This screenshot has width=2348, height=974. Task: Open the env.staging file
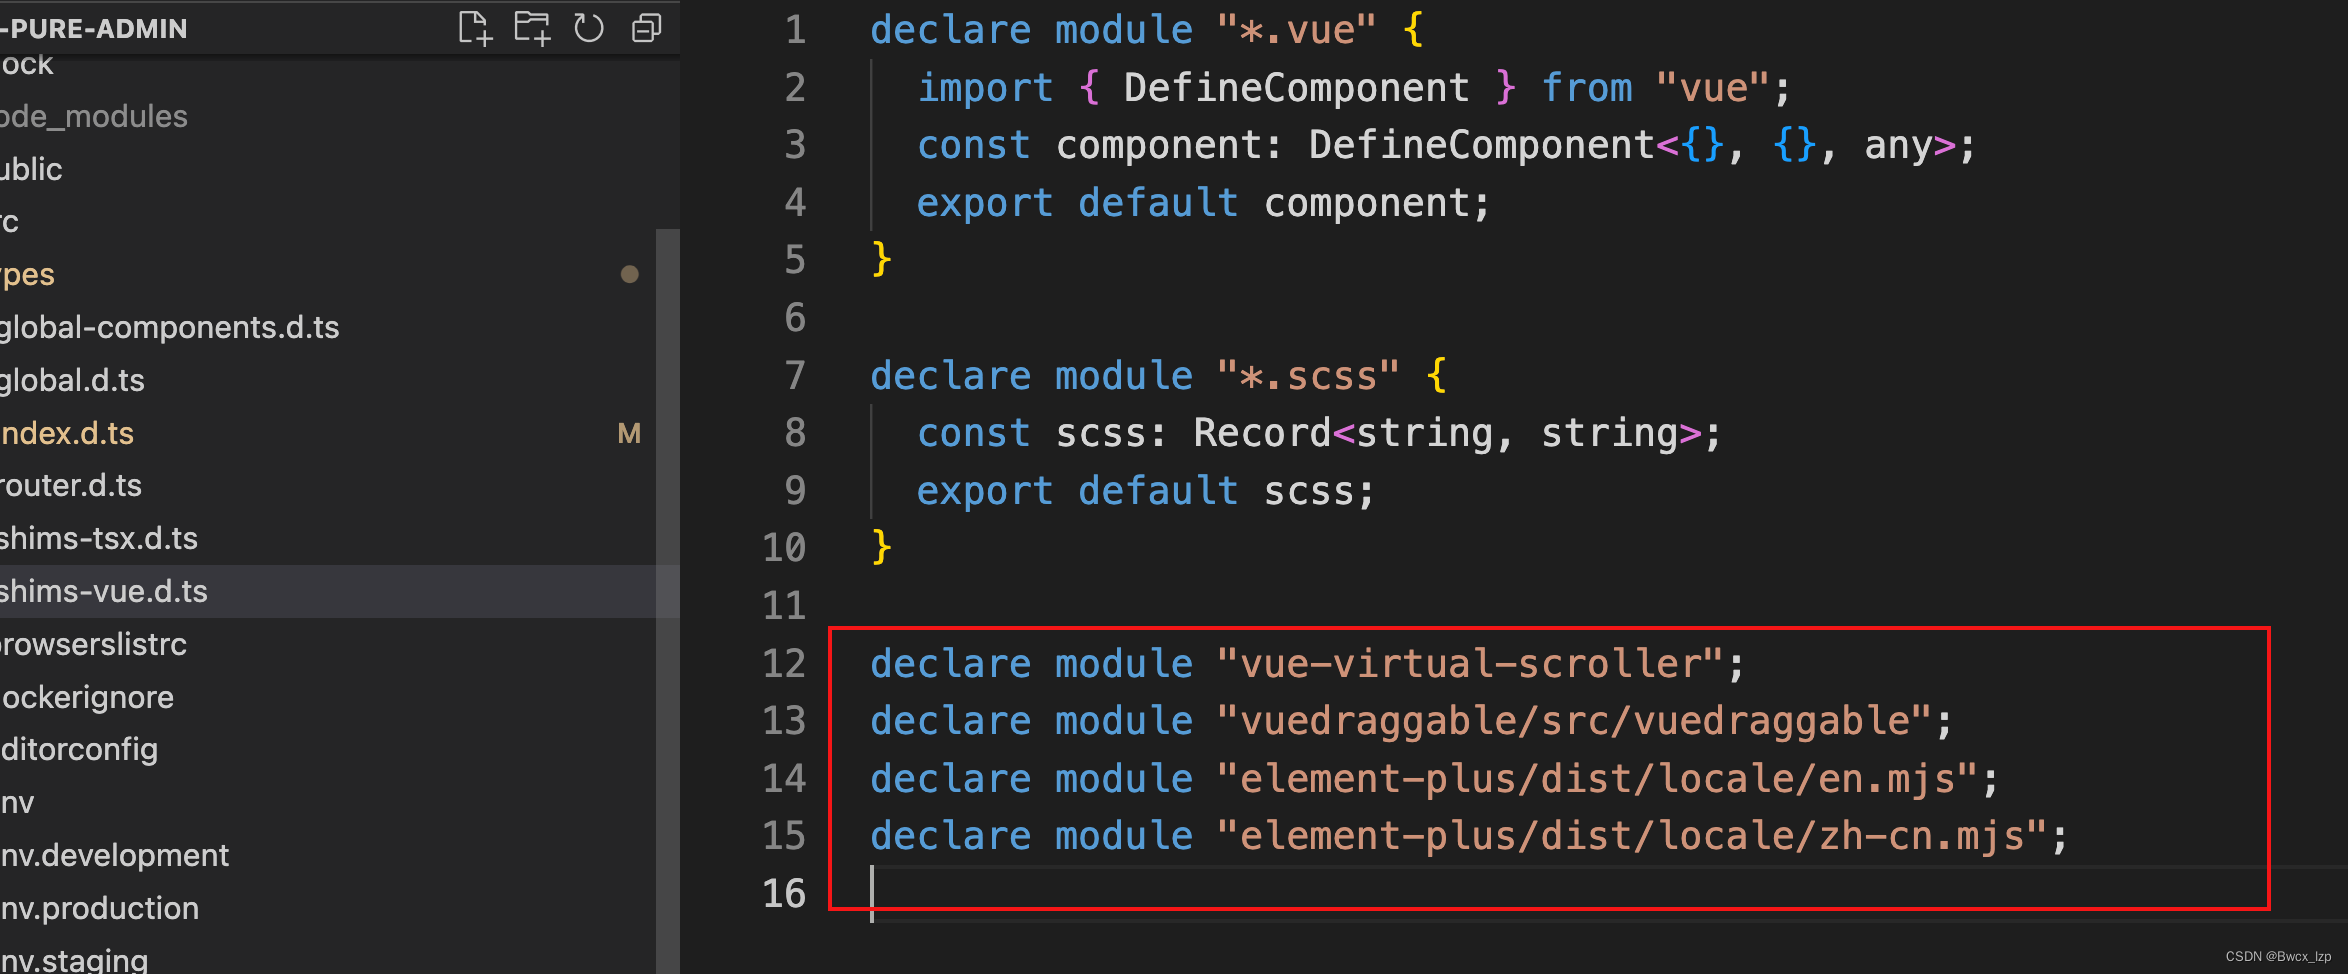pos(74,959)
